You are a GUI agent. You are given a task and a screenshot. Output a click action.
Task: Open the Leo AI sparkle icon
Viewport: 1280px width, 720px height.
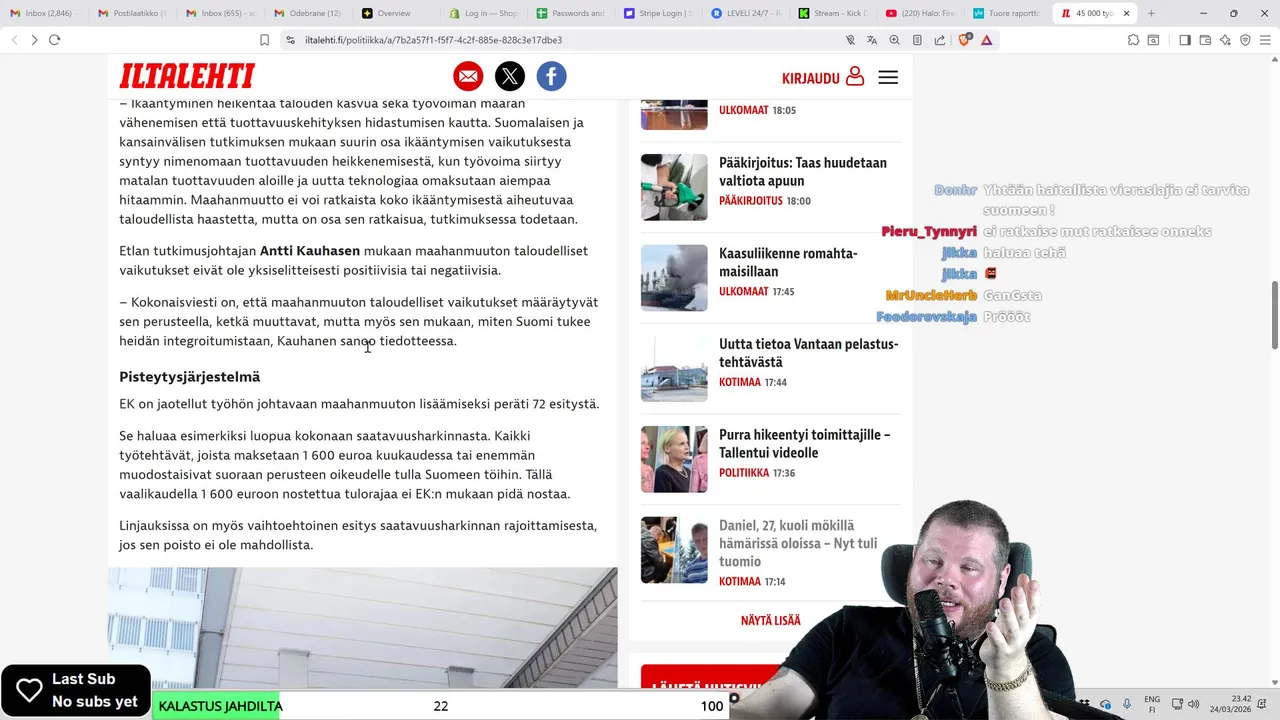pyautogui.click(x=1225, y=40)
